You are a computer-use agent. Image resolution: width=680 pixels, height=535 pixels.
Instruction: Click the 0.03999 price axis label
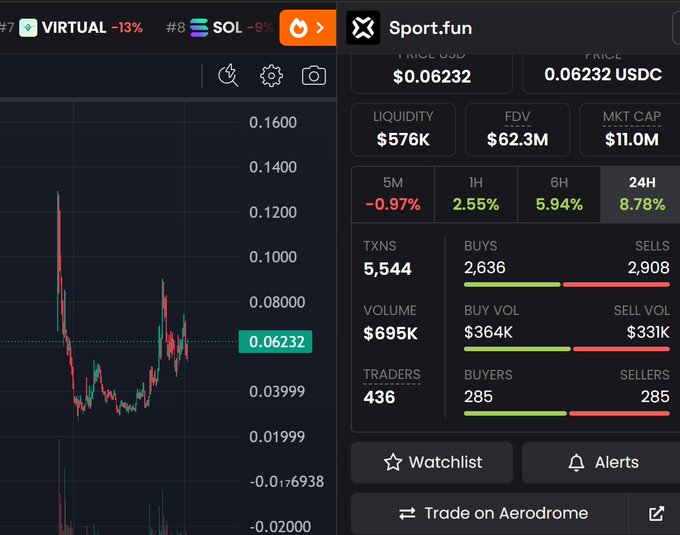click(277, 392)
